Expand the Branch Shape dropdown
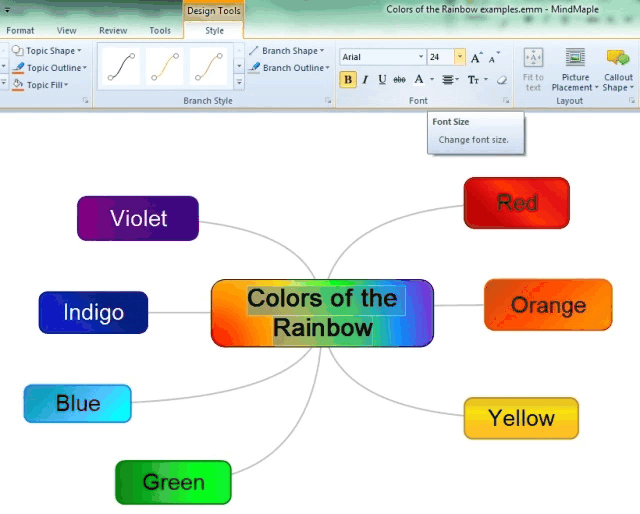This screenshot has width=640, height=514. [322, 51]
